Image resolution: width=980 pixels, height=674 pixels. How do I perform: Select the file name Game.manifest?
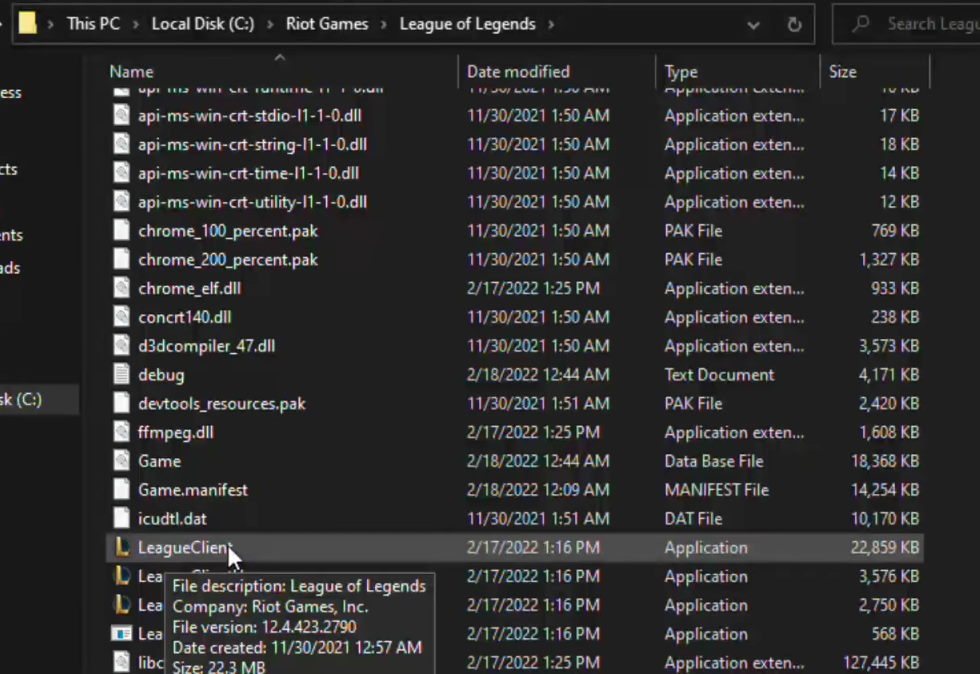tap(193, 490)
